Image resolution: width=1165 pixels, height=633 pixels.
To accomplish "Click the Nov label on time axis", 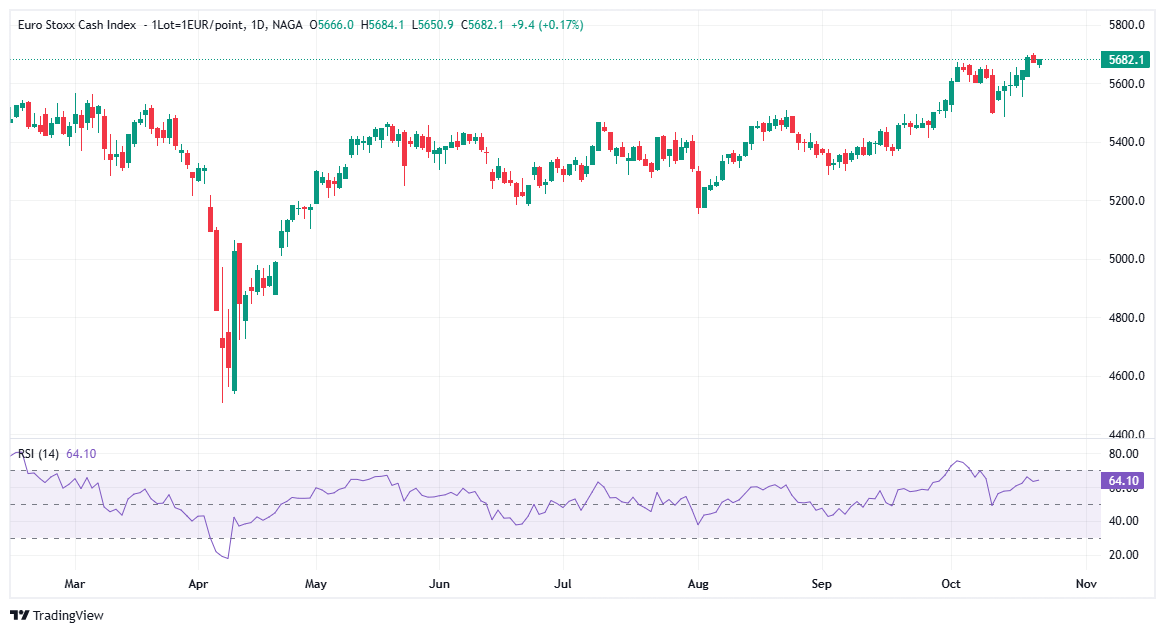I will click(1086, 582).
